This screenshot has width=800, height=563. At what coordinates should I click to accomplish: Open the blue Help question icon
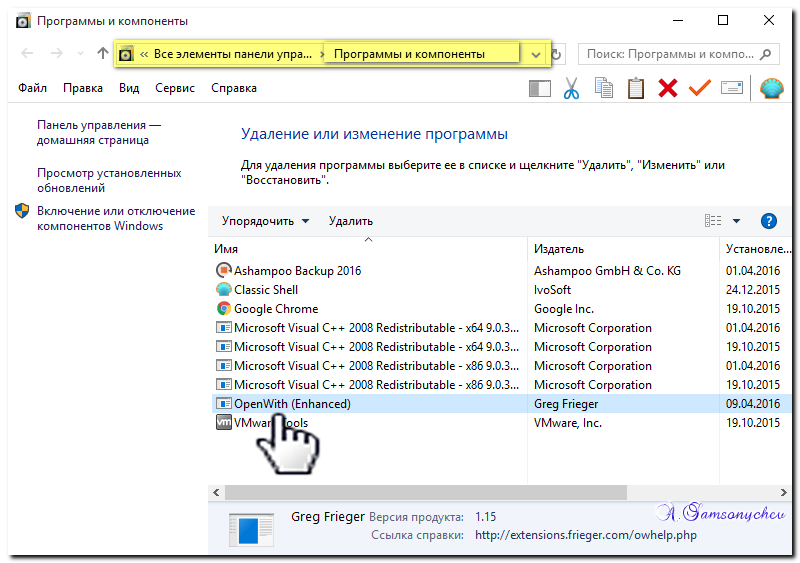point(768,221)
